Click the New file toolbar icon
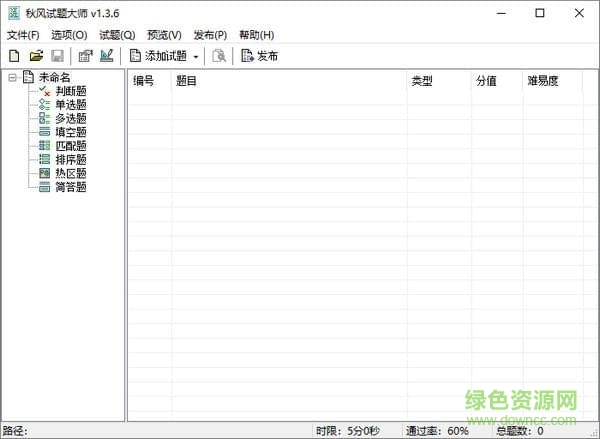The image size is (600, 439). point(14,56)
